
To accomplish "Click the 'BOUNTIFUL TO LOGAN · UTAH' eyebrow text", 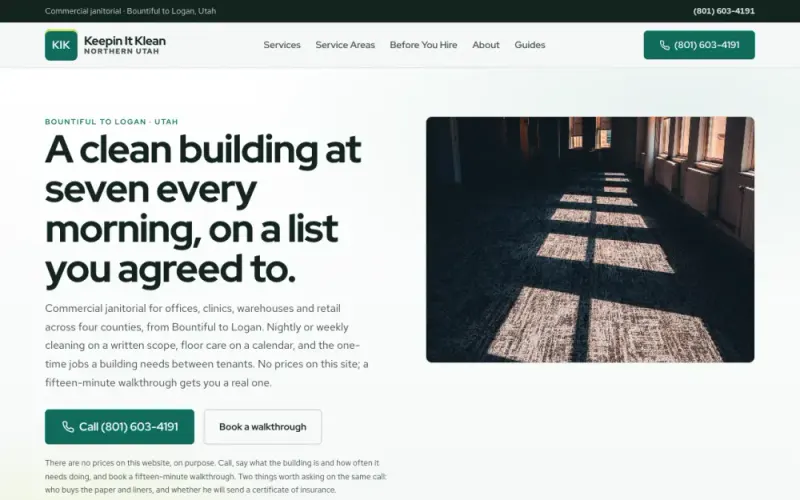I will point(111,121).
